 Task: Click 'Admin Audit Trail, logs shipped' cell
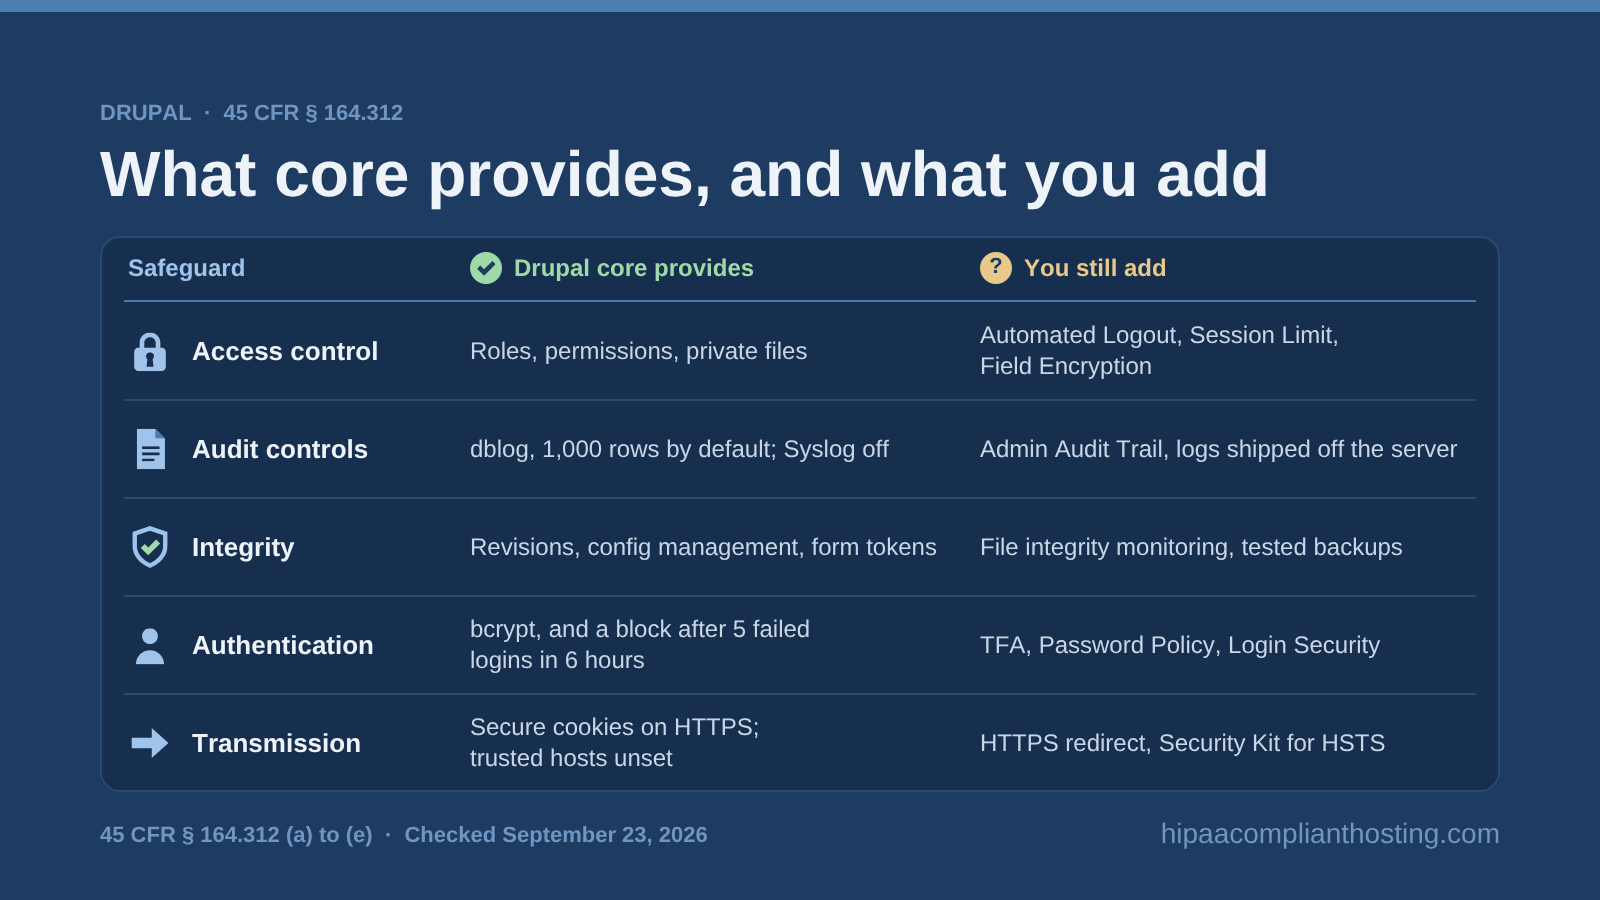pos(1218,449)
